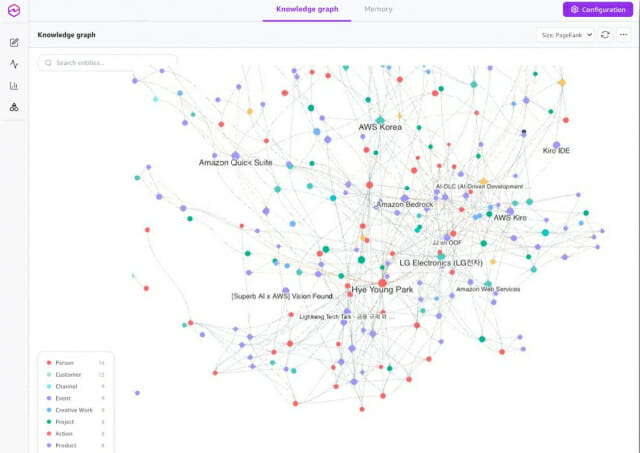The height and width of the screenshot is (453, 640).
Task: Click the app logo in the sidebar
Action: pos(14,10)
